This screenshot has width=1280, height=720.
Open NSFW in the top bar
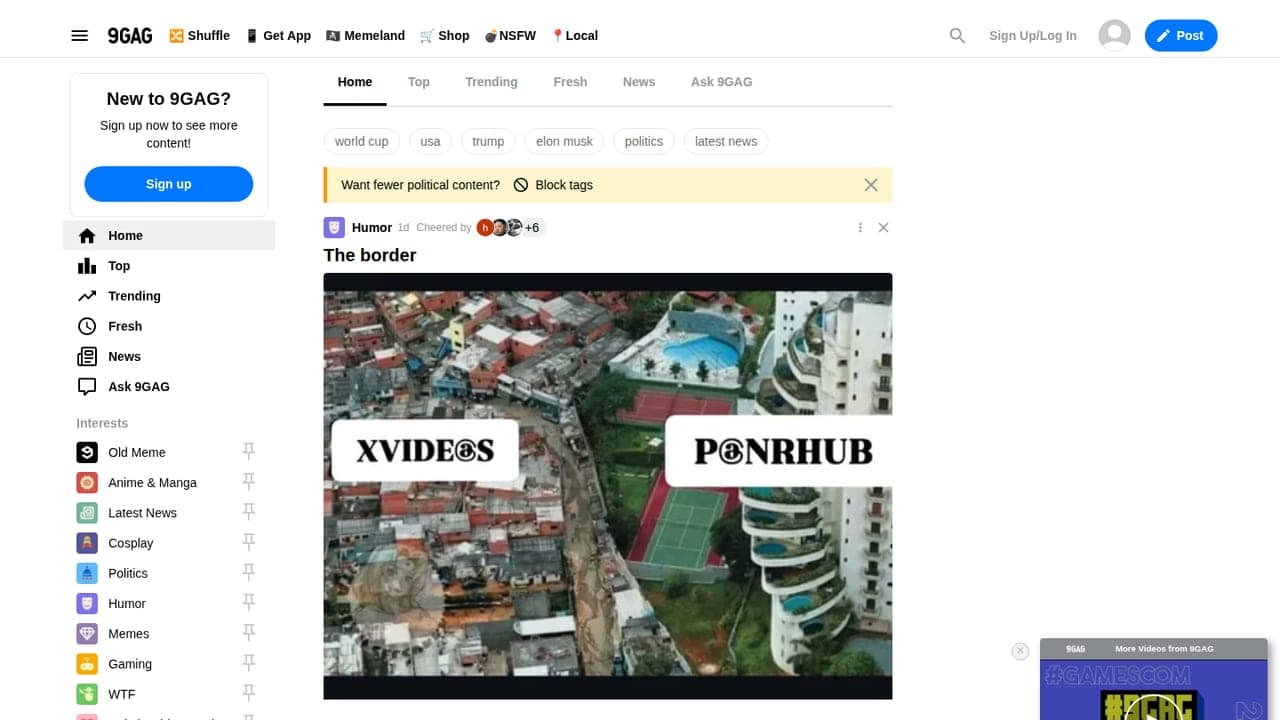pos(510,36)
